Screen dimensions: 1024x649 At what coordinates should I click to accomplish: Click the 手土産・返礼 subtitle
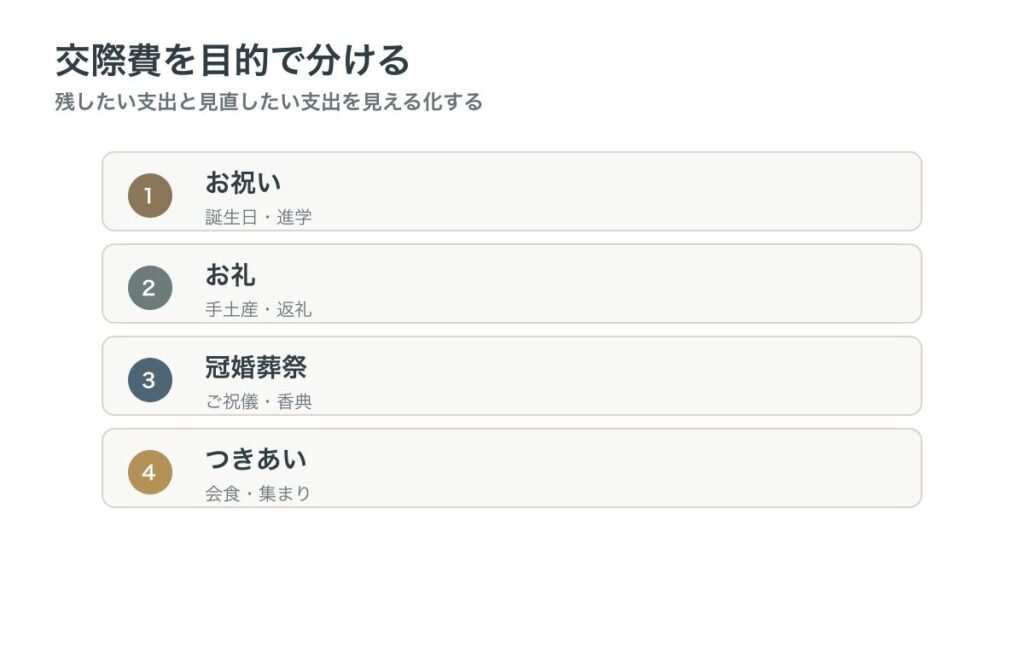click(259, 309)
